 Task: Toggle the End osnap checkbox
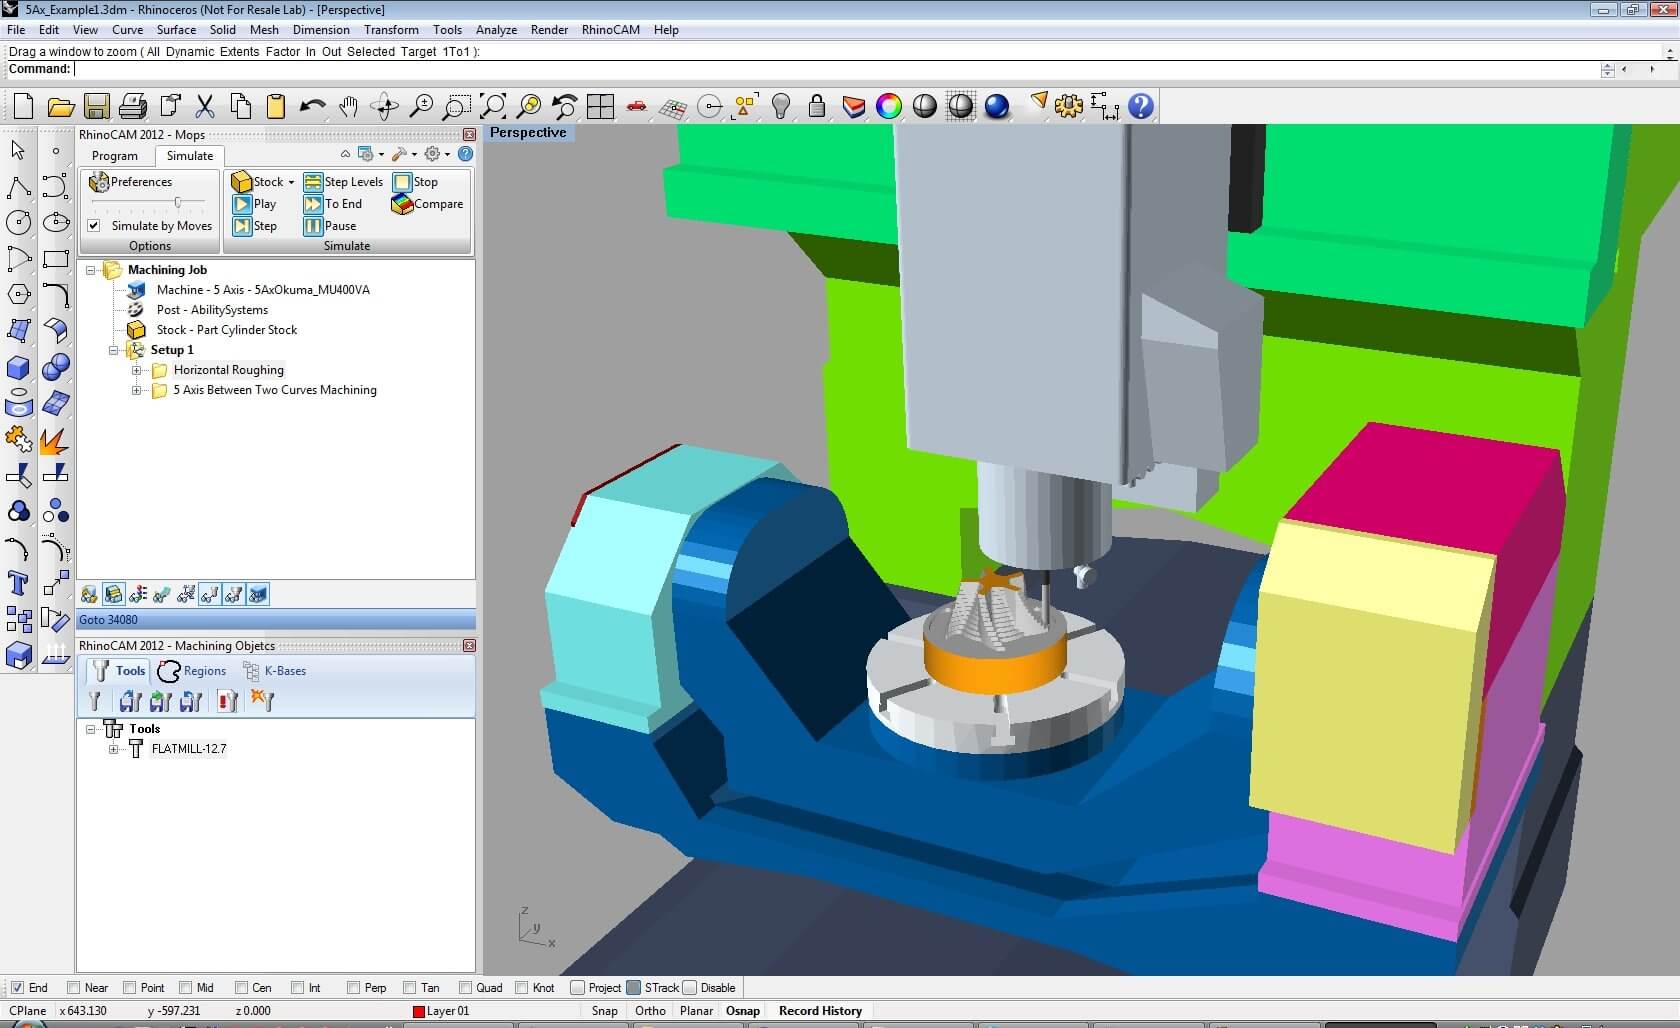(17, 988)
